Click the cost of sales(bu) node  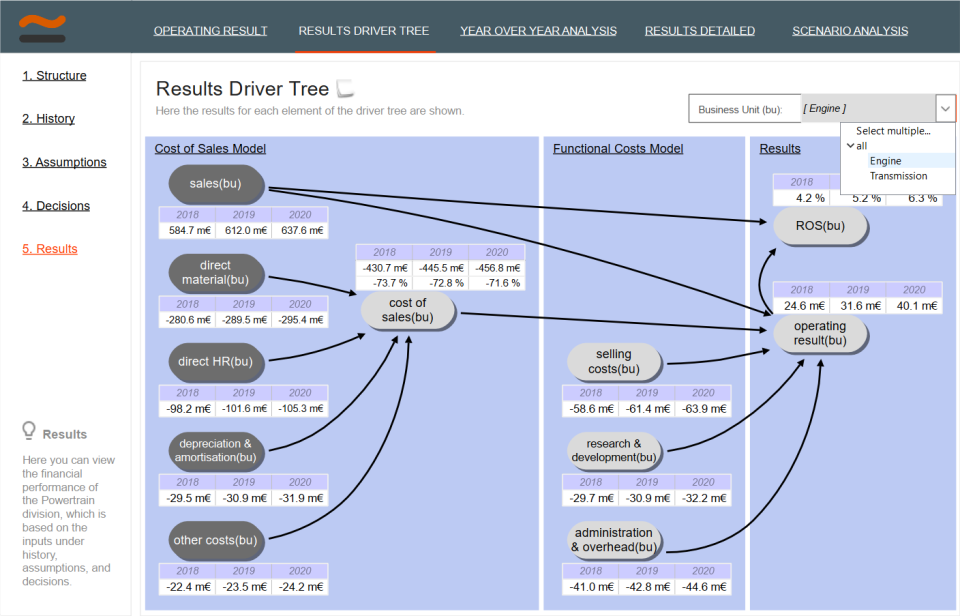click(x=407, y=311)
